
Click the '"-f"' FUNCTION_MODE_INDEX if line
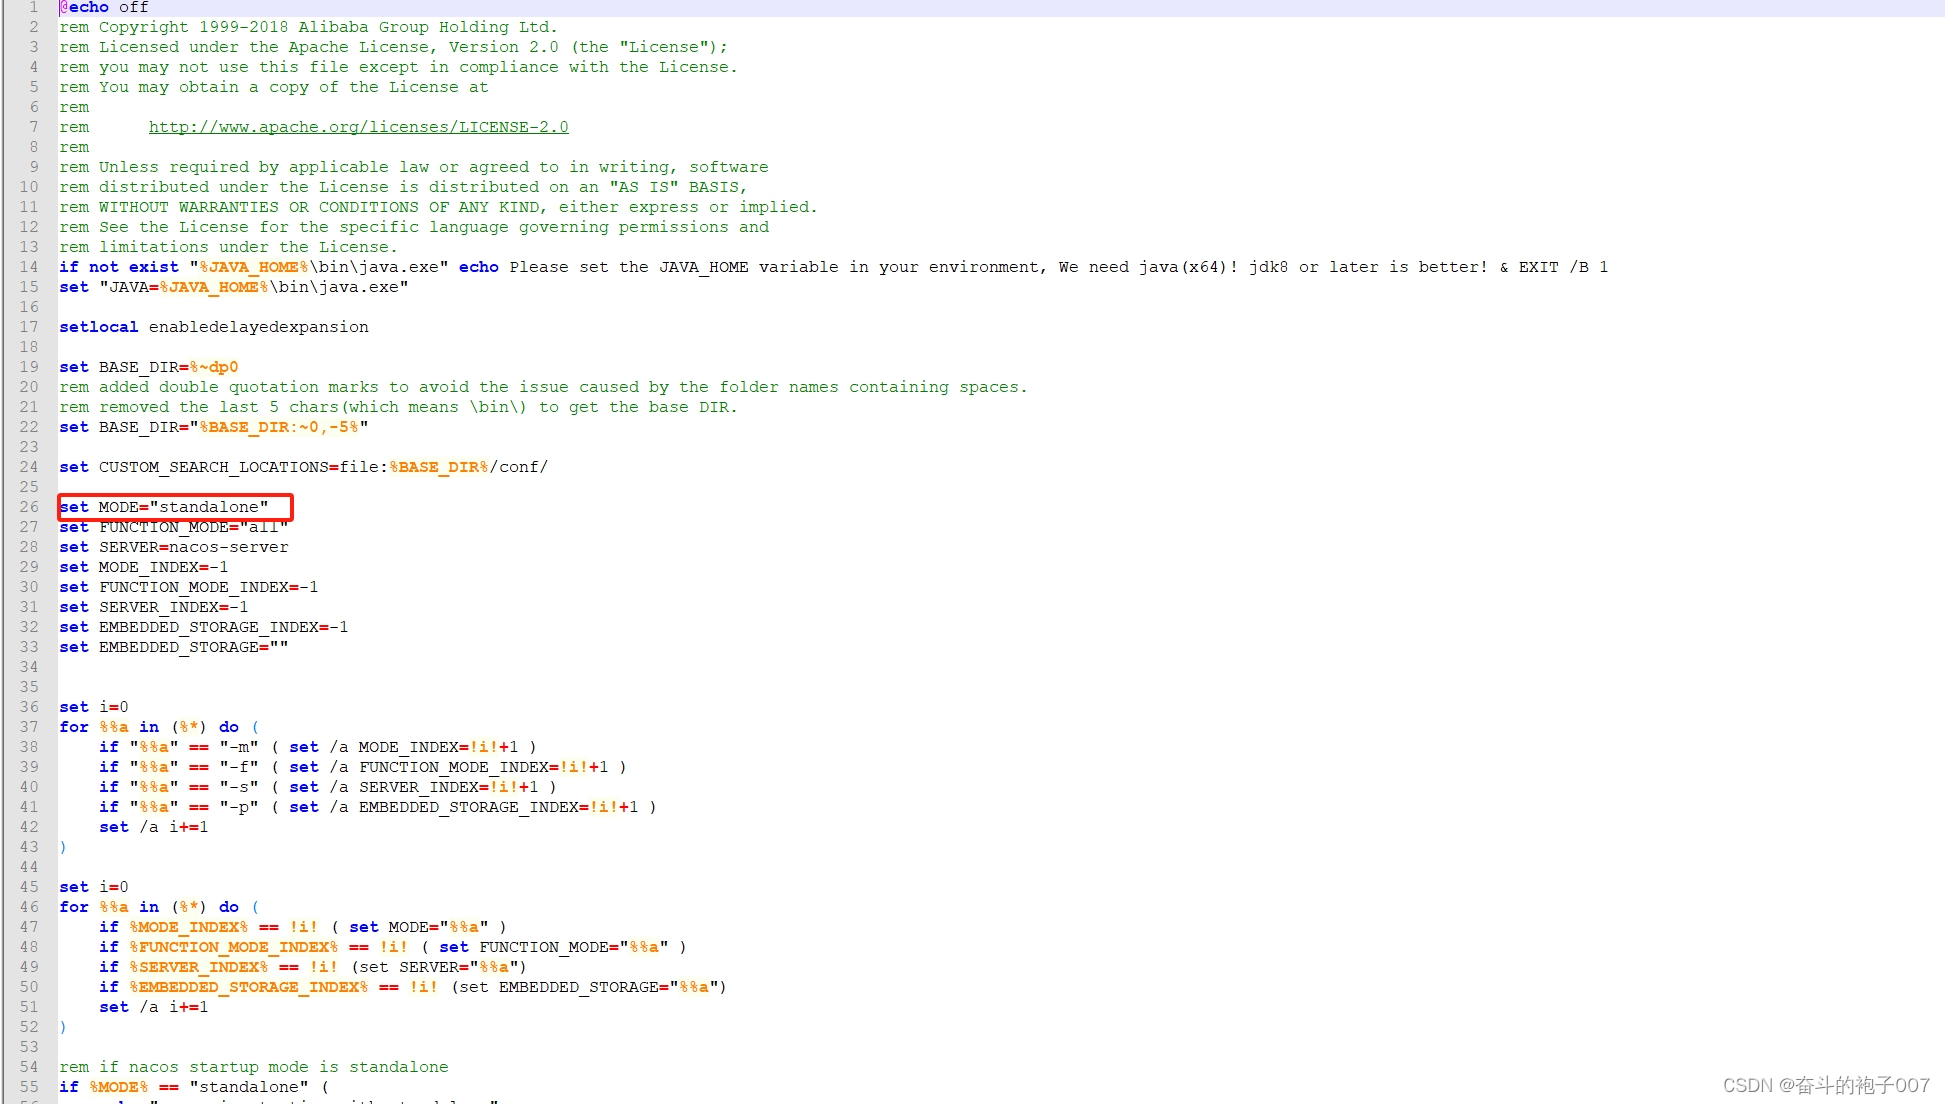pos(363,767)
